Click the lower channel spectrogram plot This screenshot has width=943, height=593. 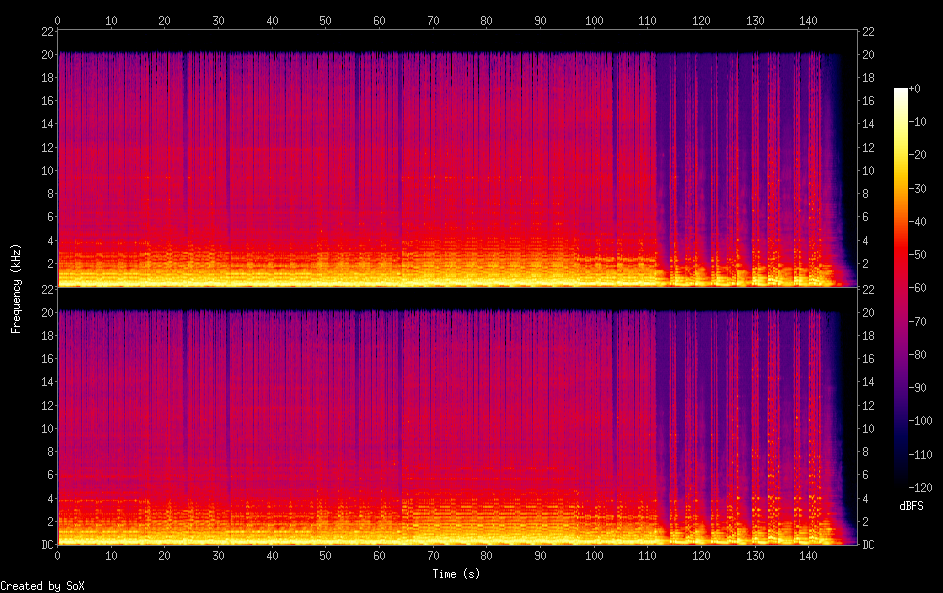coord(457,417)
